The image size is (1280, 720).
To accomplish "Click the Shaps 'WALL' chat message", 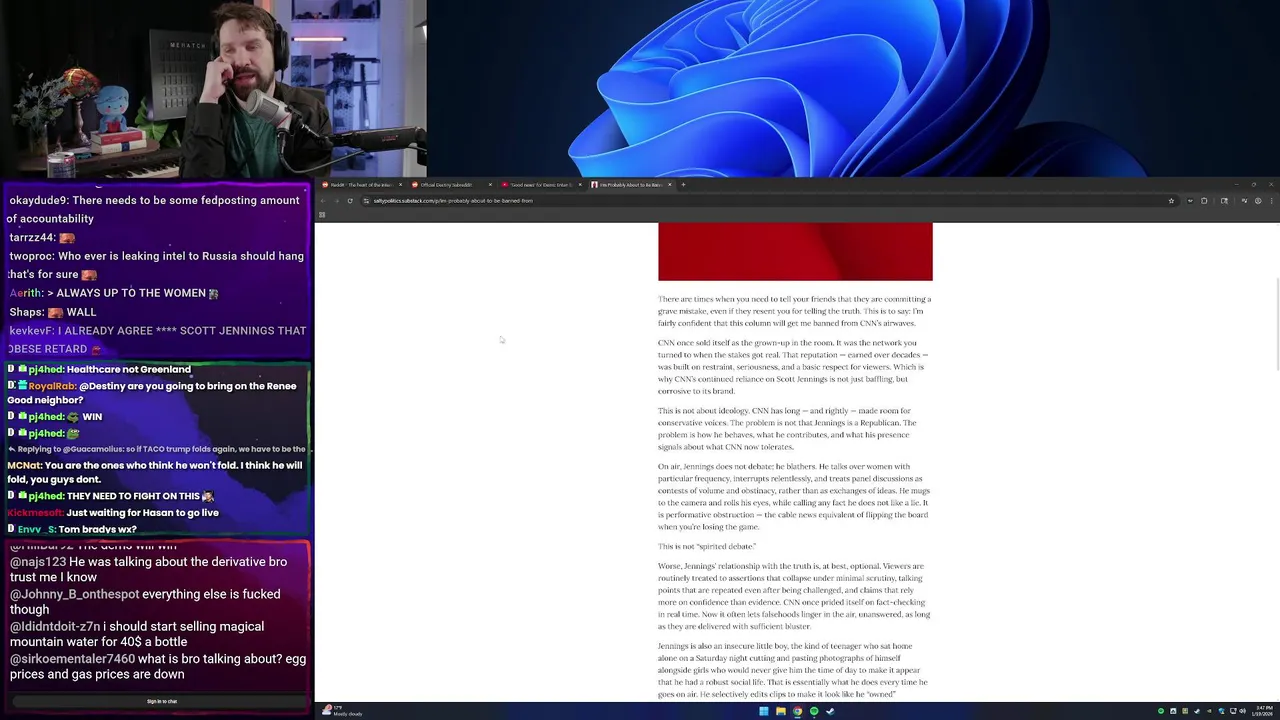I will pos(52,312).
